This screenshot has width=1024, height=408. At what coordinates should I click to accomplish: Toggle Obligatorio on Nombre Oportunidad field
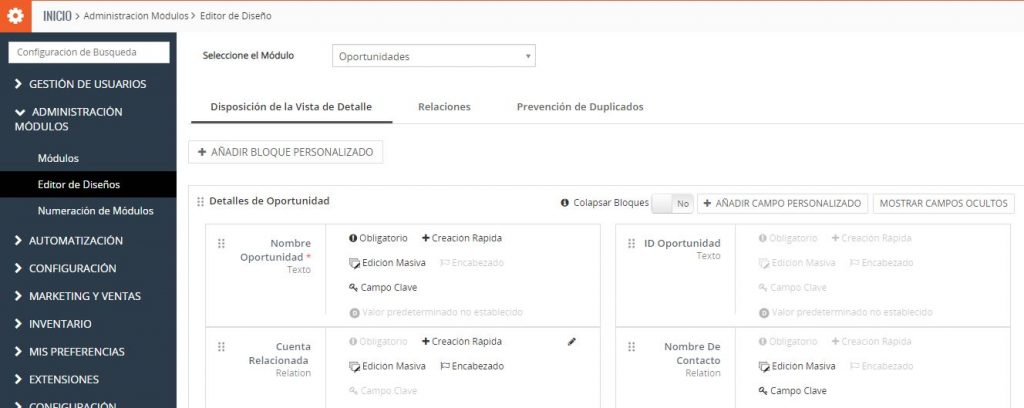click(x=378, y=238)
